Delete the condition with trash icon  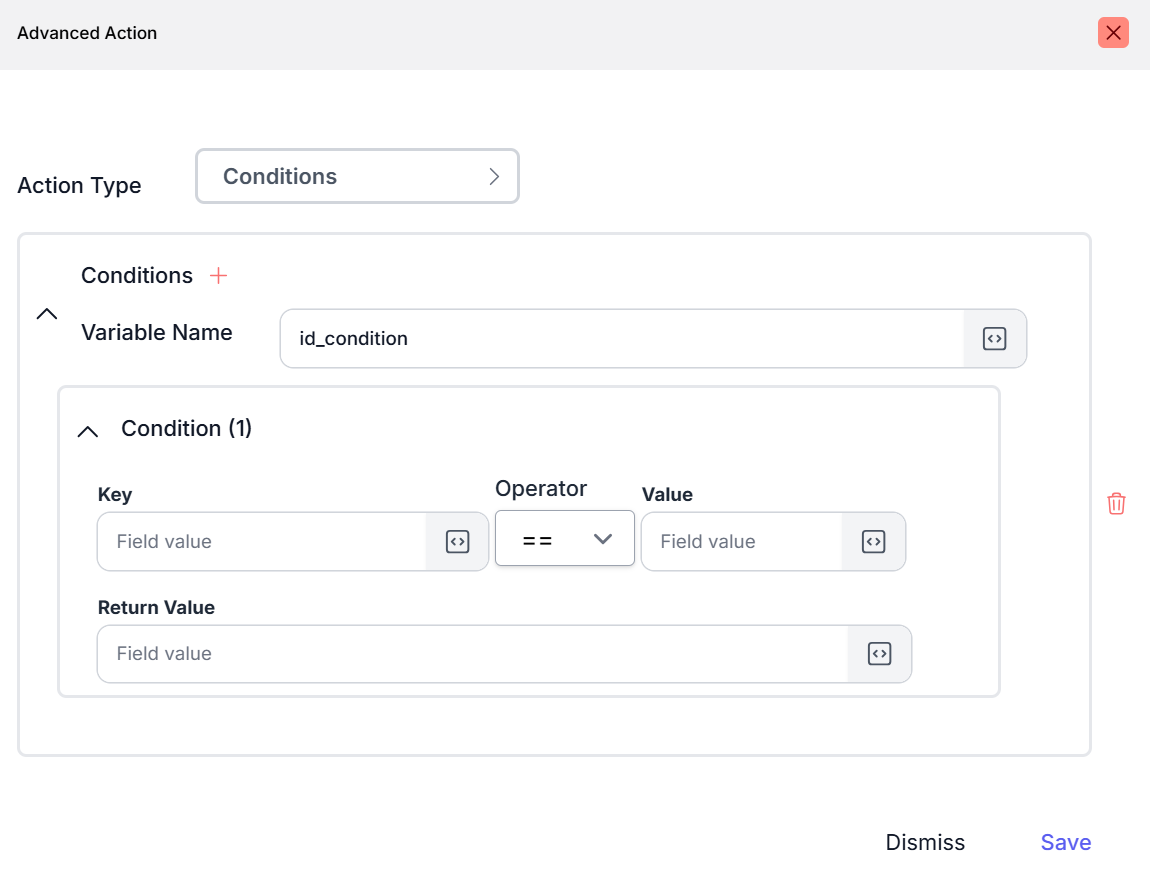[x=1116, y=504]
